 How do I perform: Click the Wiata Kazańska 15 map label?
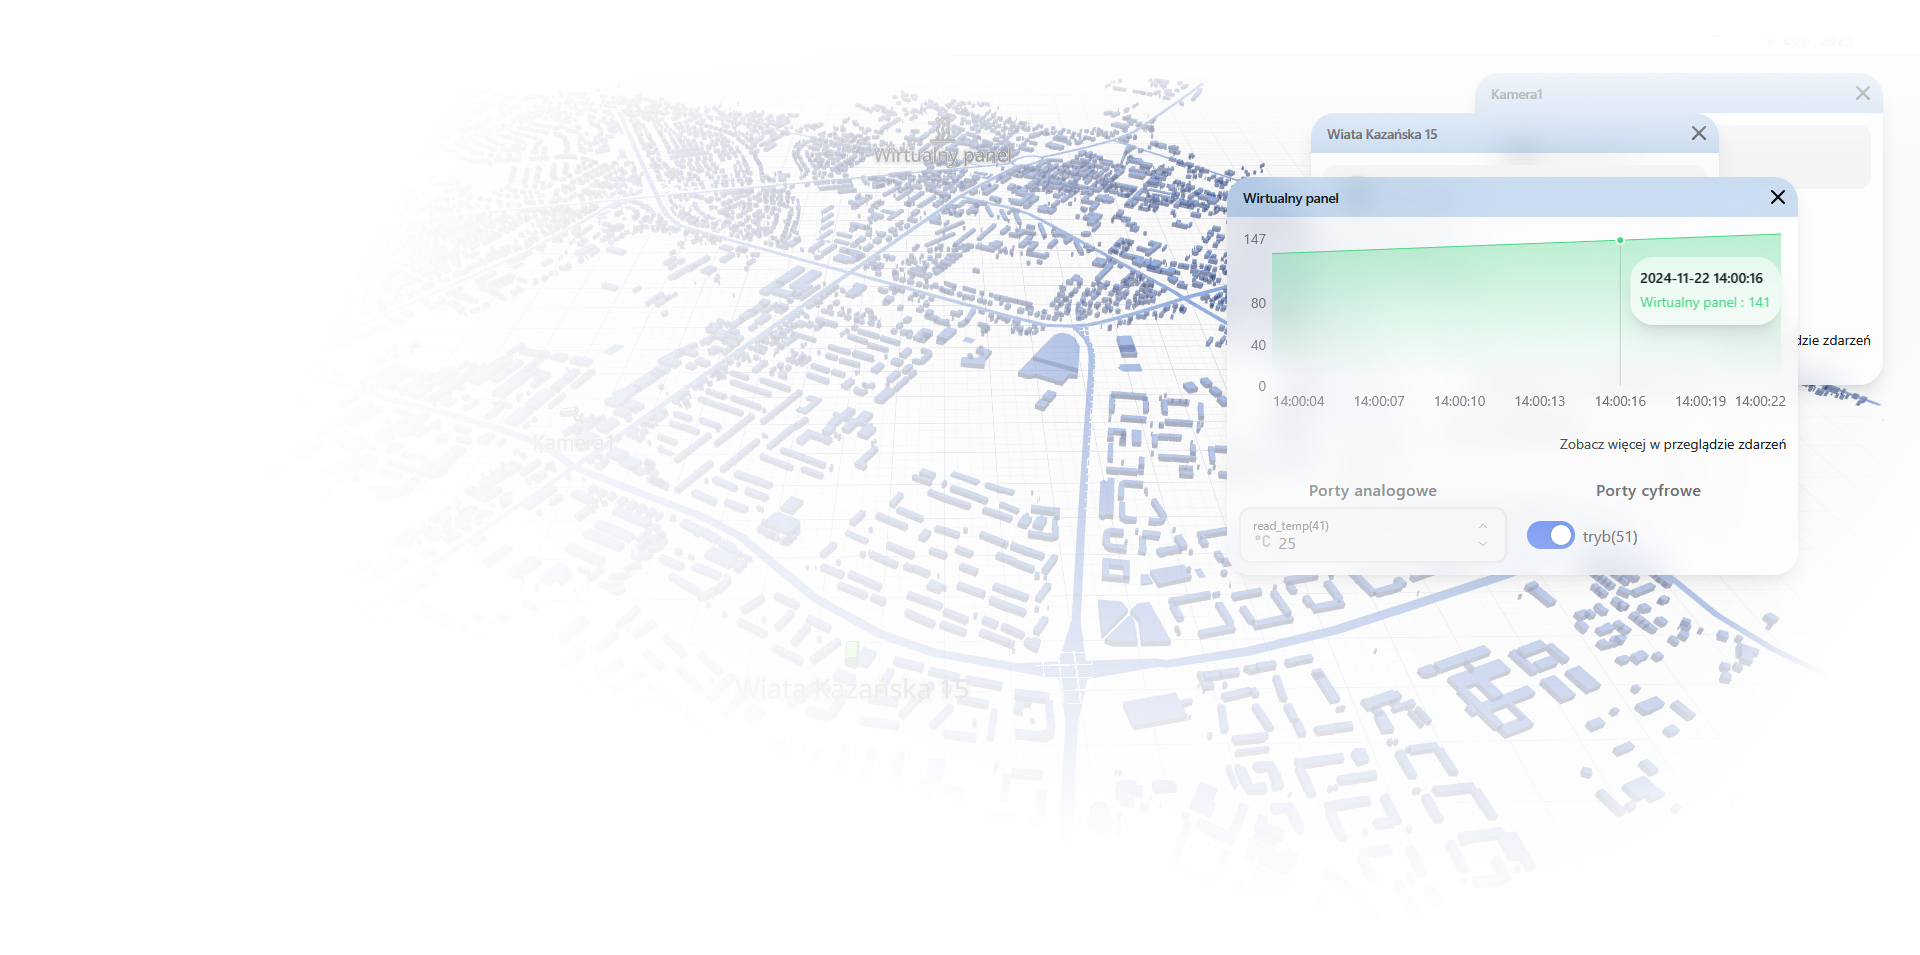(x=852, y=689)
